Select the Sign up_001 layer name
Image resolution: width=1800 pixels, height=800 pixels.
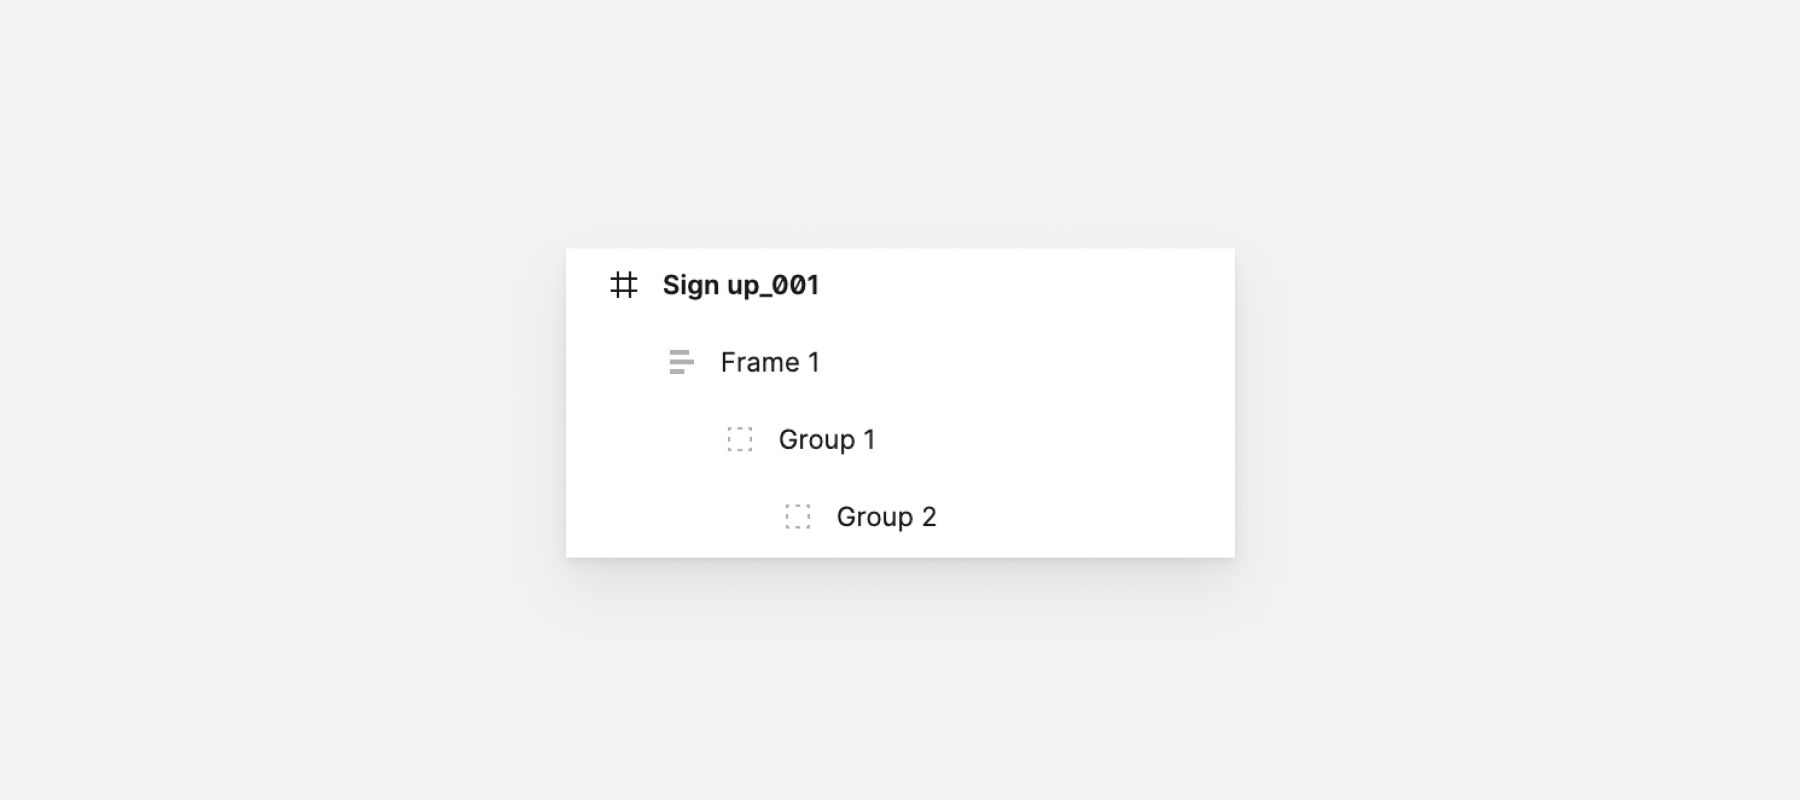[x=740, y=285]
